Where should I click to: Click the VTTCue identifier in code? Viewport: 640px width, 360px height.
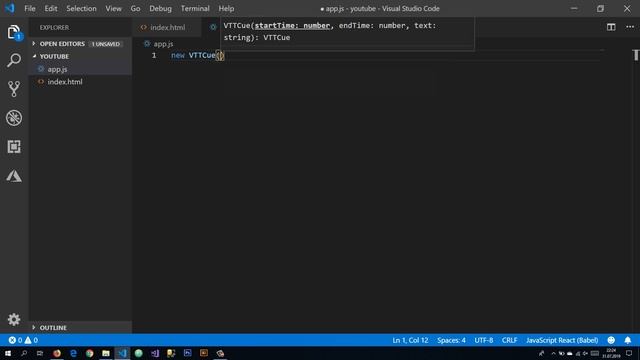click(202, 56)
